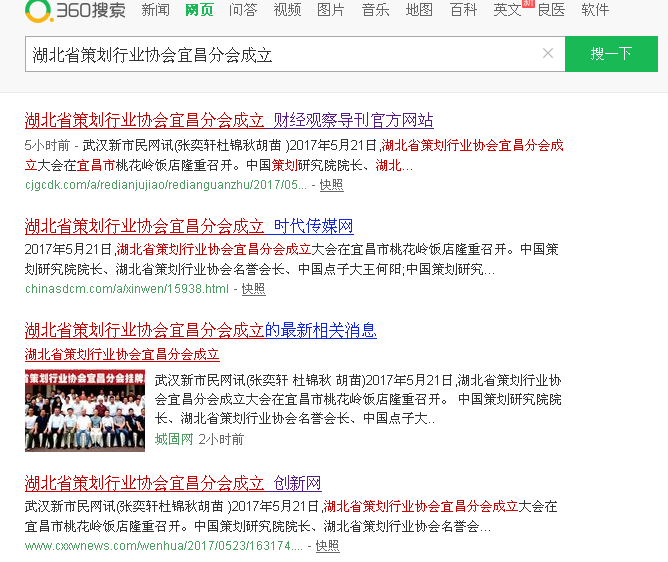This screenshot has height=562, width=668.
Task: Open the 创新网 result title
Action: click(173, 484)
